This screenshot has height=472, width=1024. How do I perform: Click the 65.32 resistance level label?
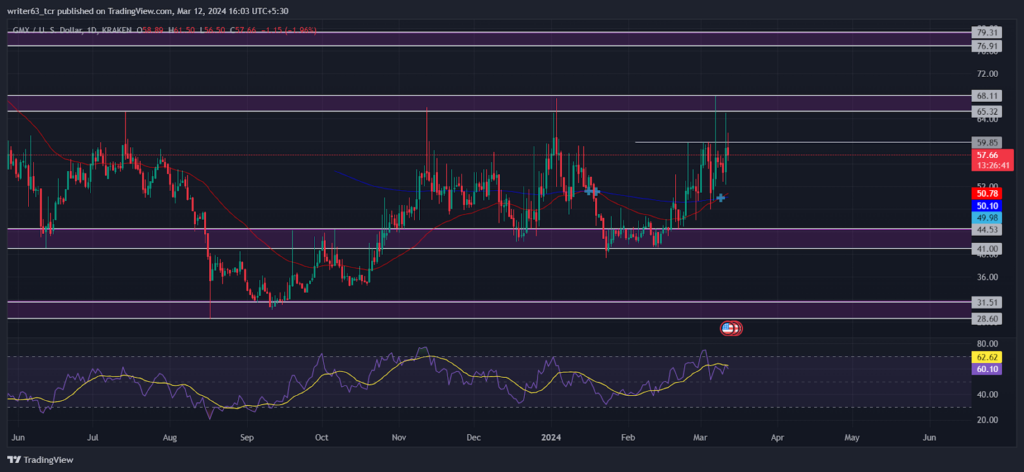point(986,112)
